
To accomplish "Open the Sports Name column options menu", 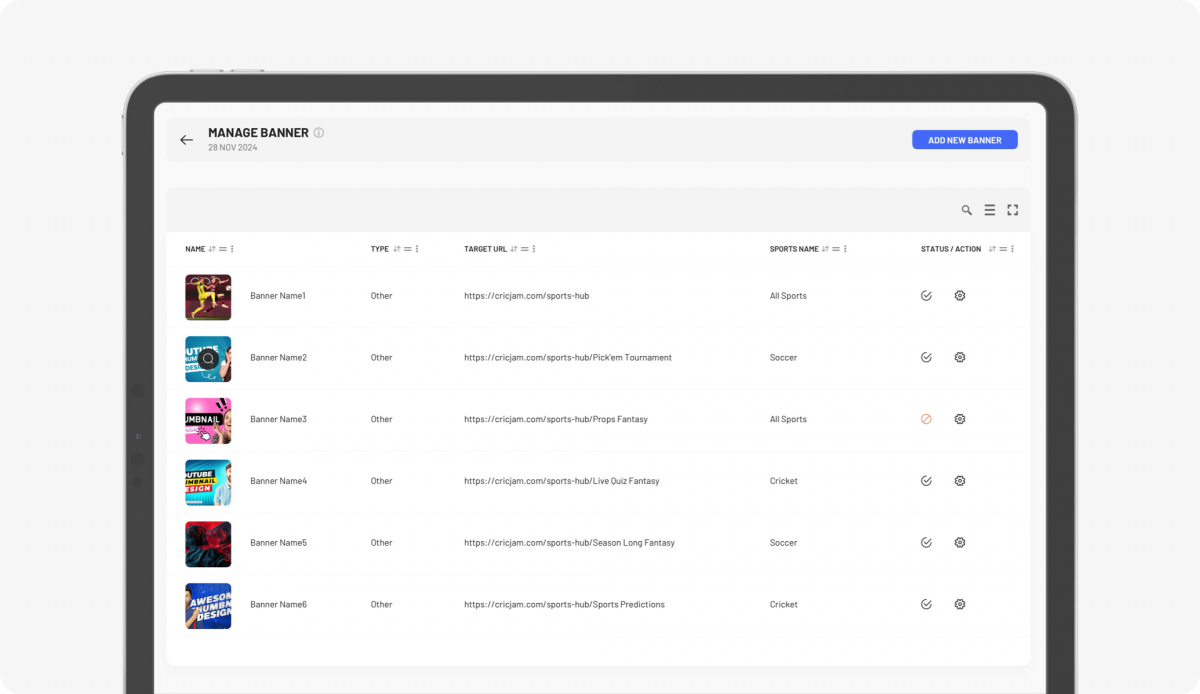I will [x=846, y=249].
